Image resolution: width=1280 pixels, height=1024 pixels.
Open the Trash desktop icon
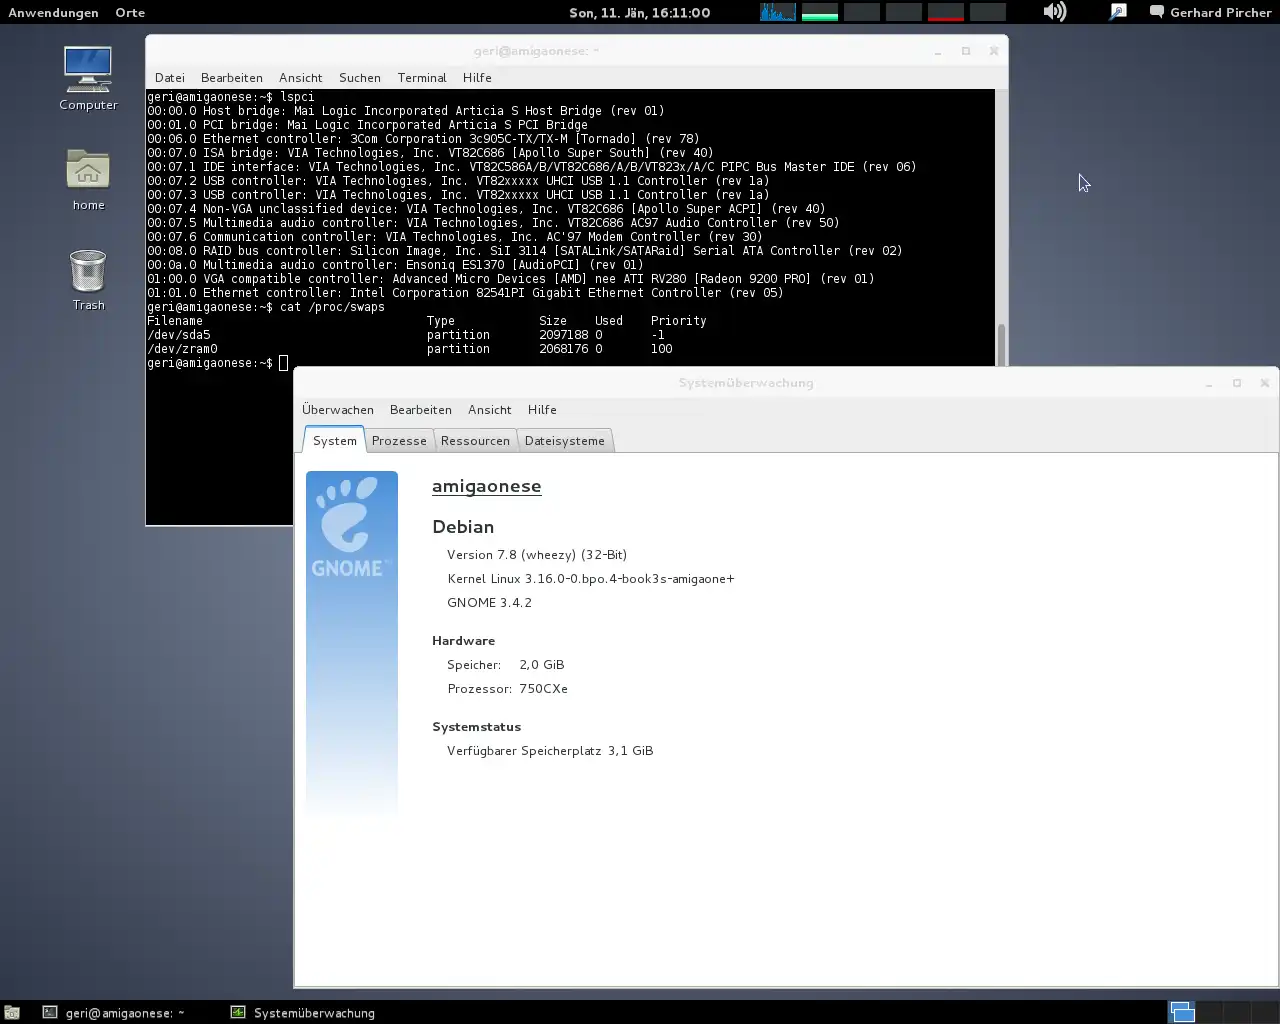88,280
